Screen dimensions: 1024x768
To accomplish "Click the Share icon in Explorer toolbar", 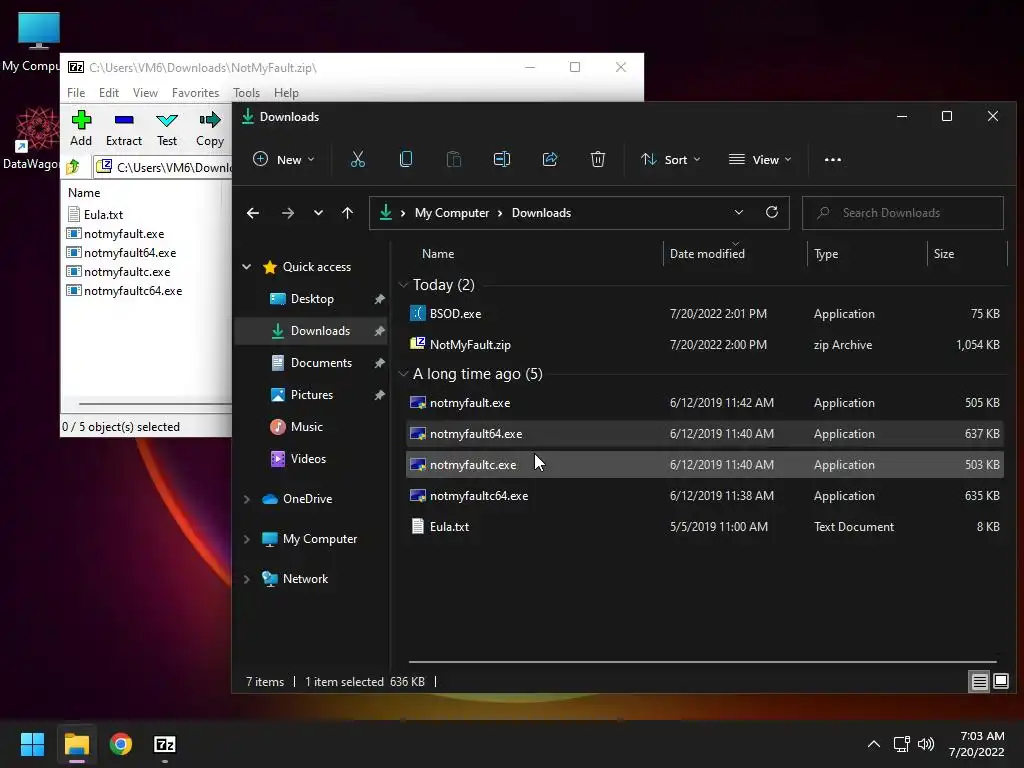I will click(x=550, y=159).
